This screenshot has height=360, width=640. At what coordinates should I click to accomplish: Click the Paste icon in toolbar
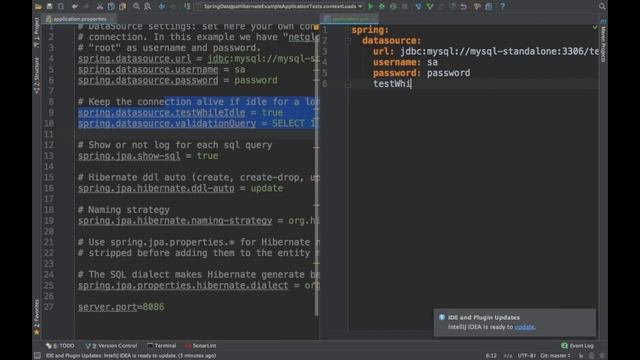122,7
